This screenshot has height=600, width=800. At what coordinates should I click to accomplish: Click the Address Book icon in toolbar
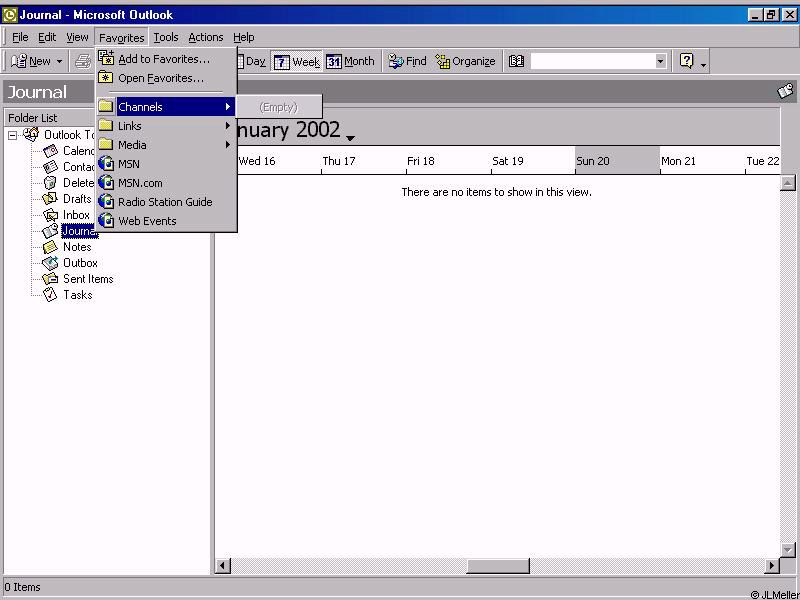point(516,61)
